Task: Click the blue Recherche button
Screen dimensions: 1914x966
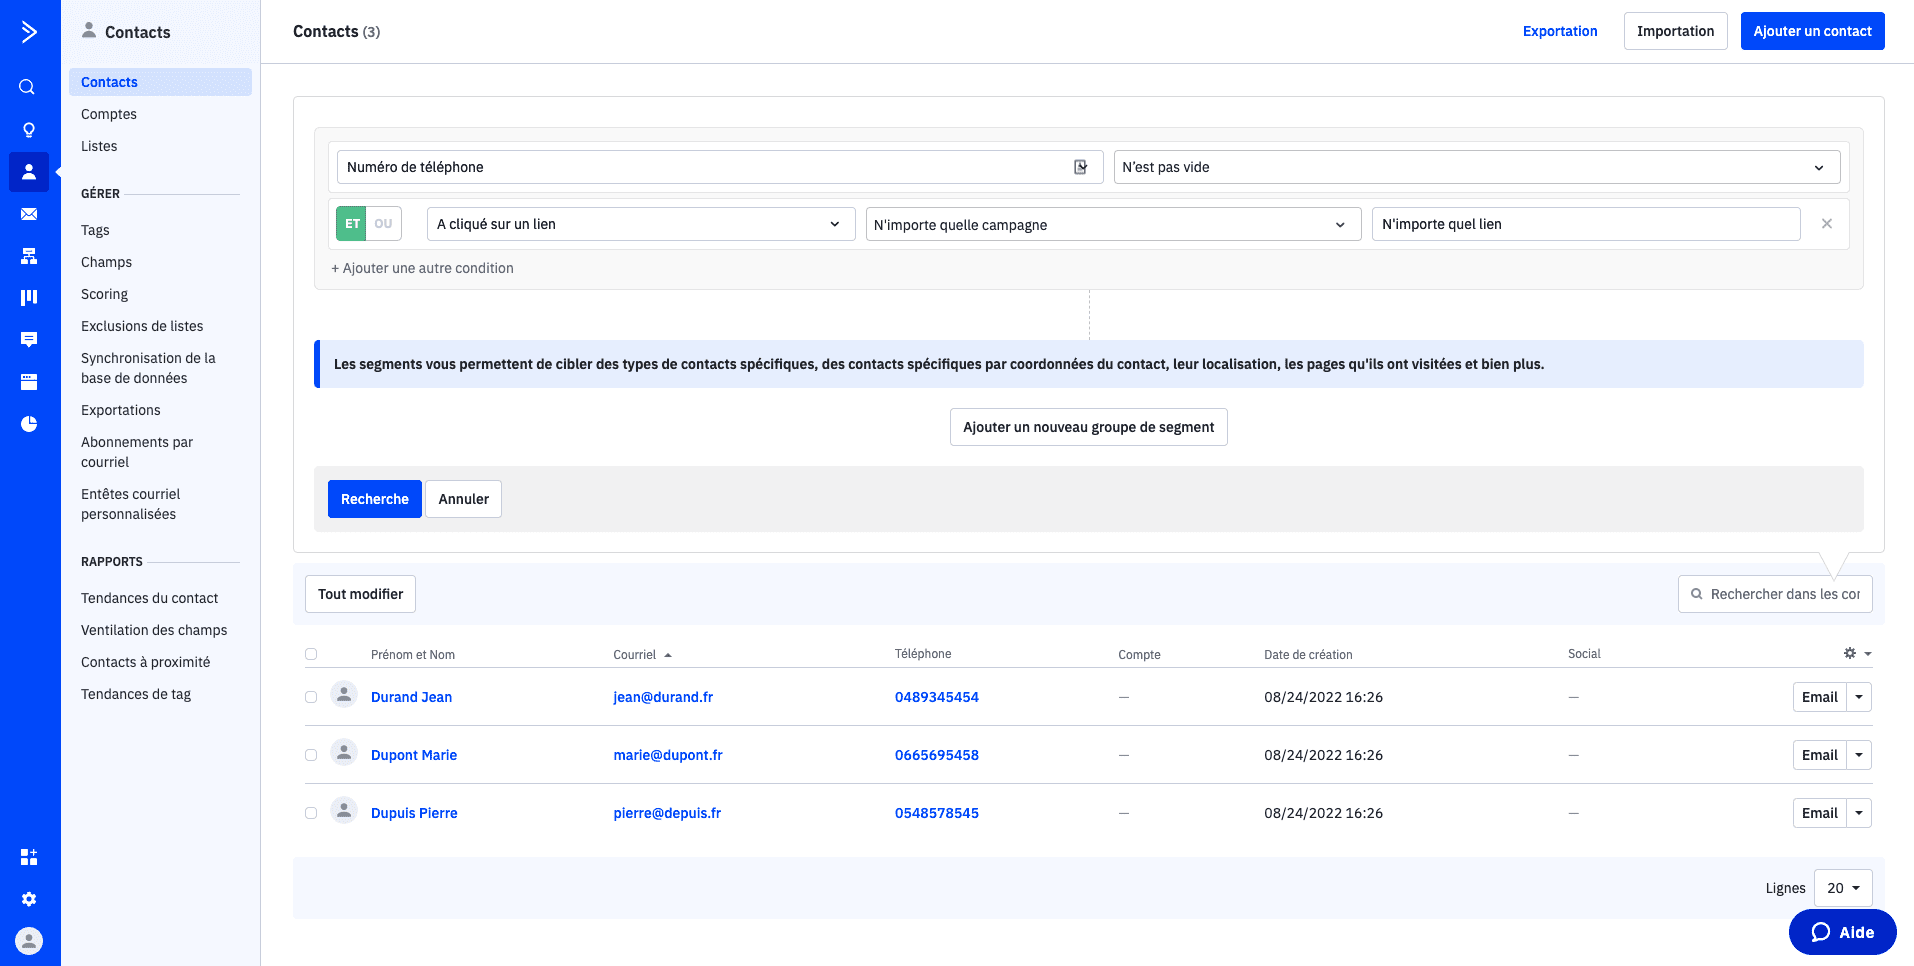Action: pos(374,499)
